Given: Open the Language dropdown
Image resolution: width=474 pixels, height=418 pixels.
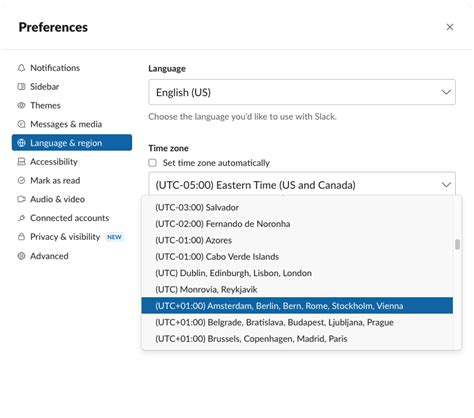Looking at the screenshot, I should click(x=302, y=92).
